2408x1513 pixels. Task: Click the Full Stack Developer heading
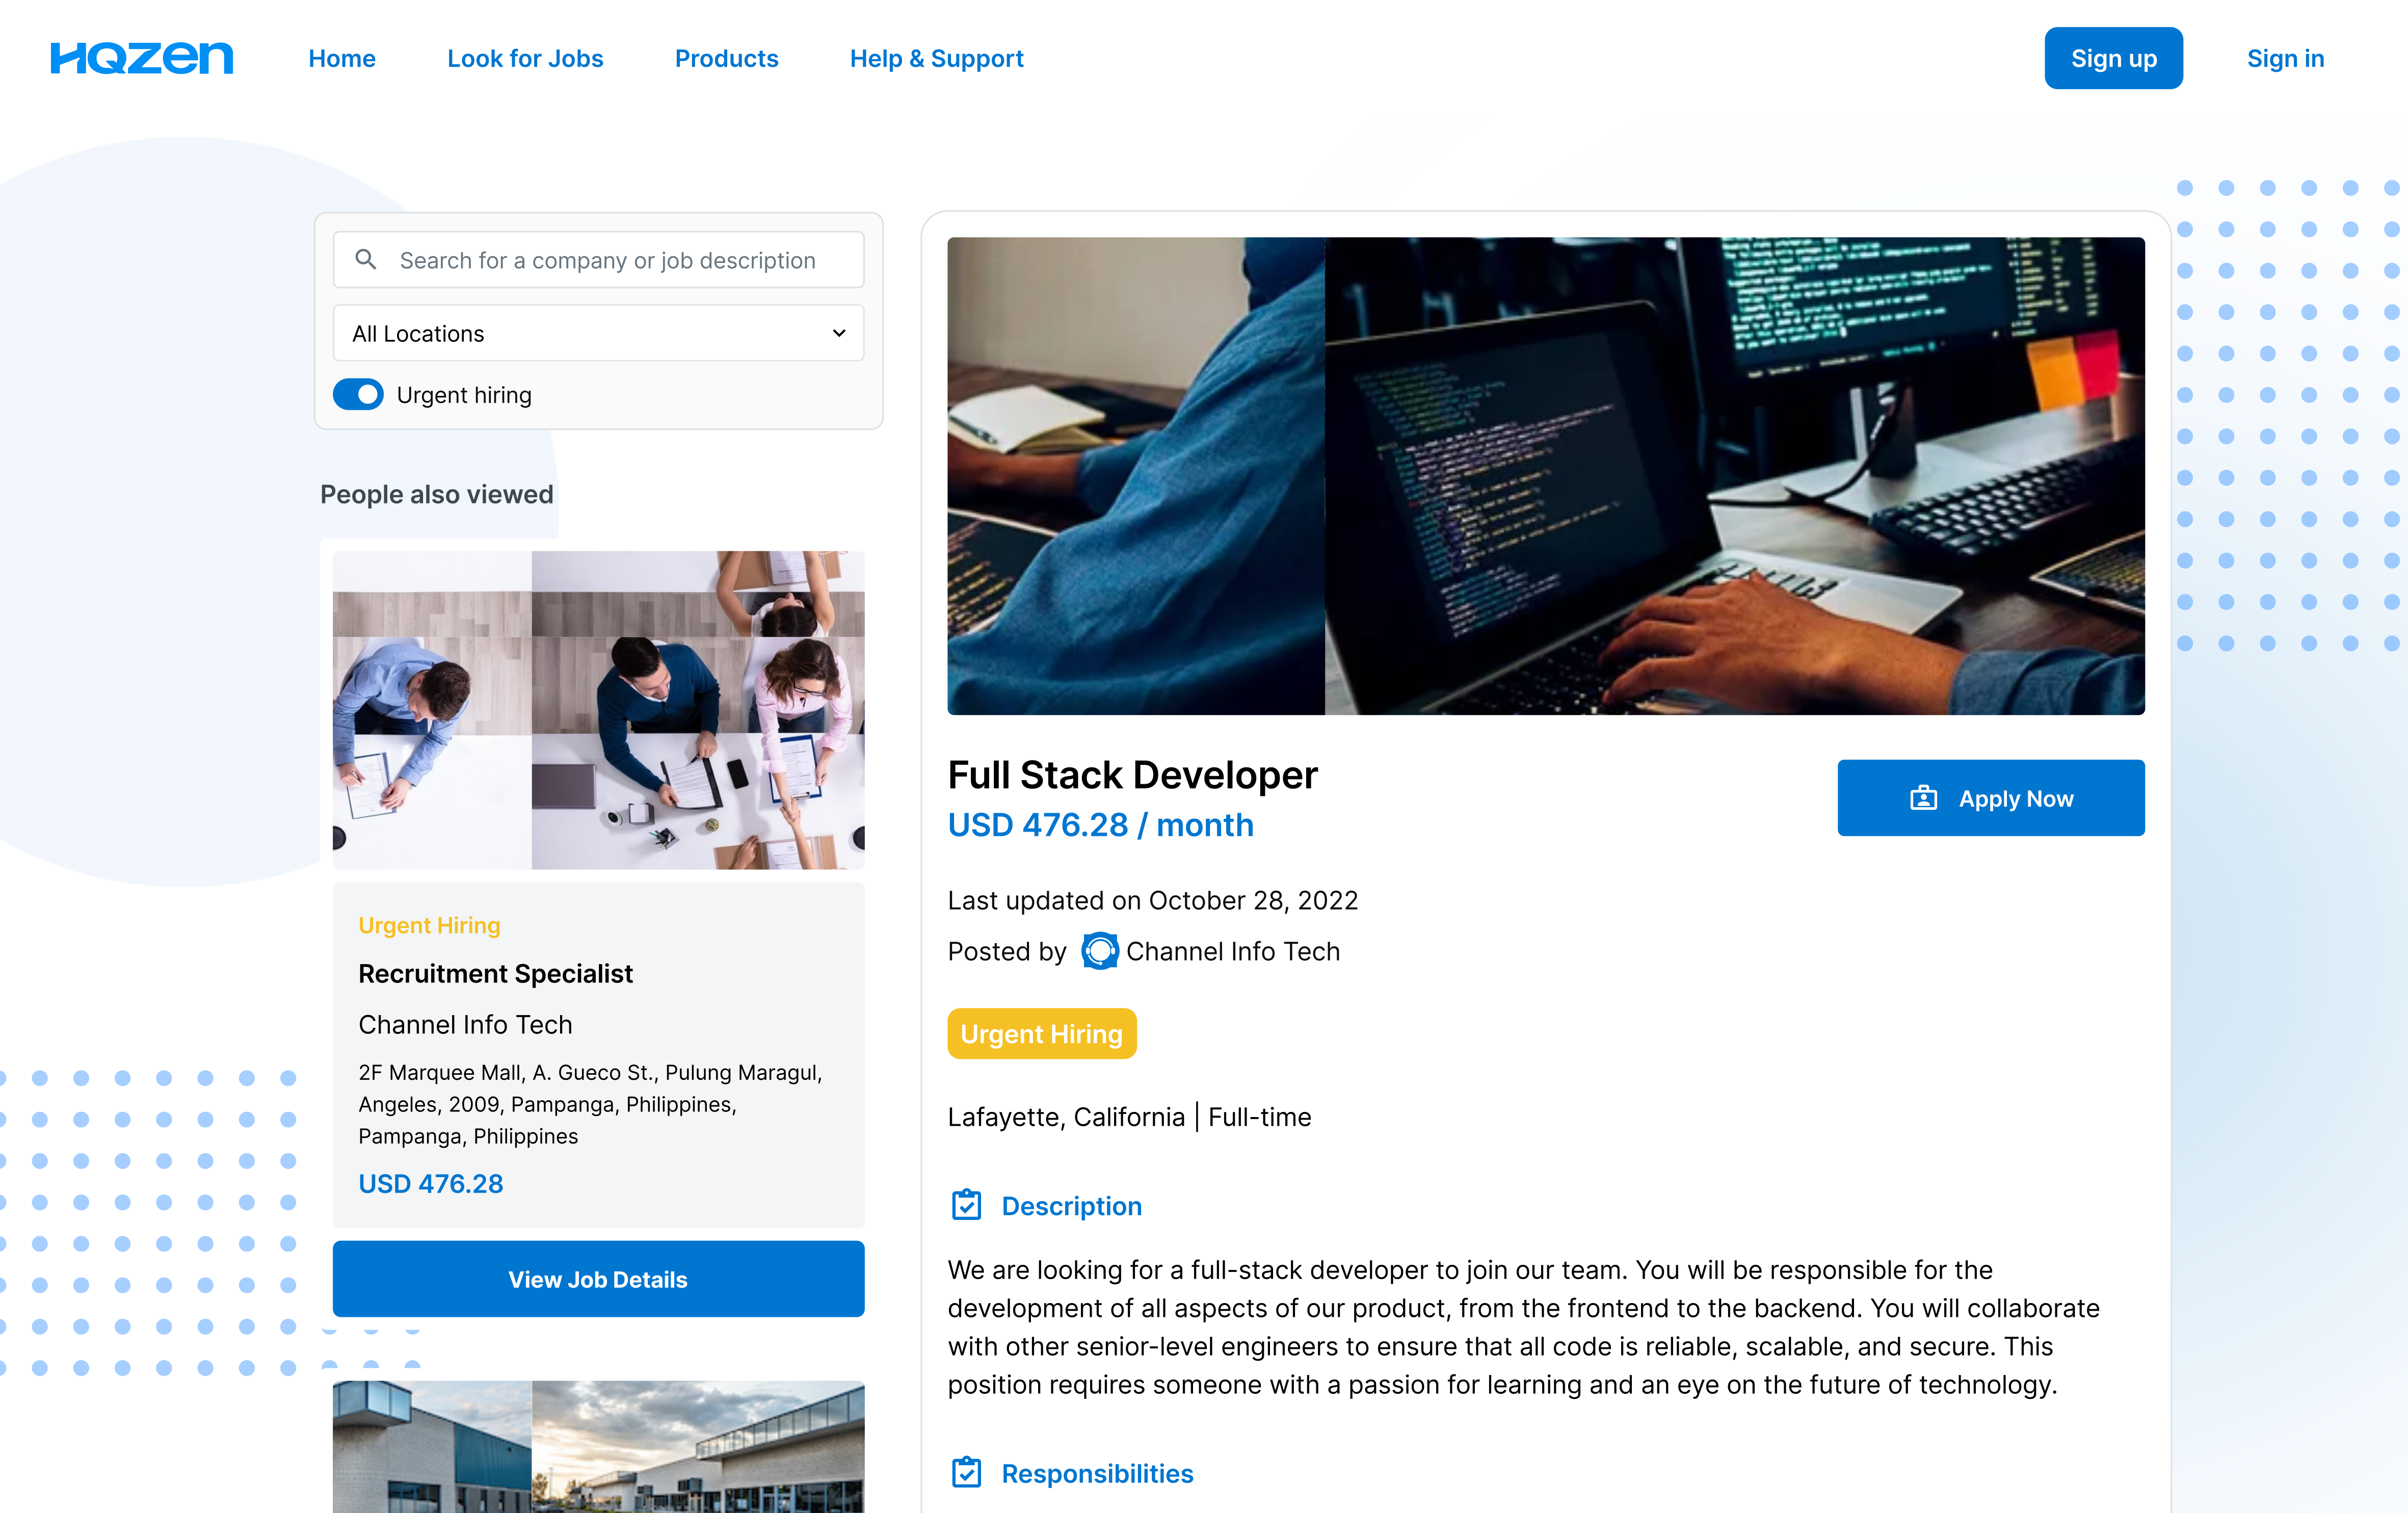pos(1132,775)
